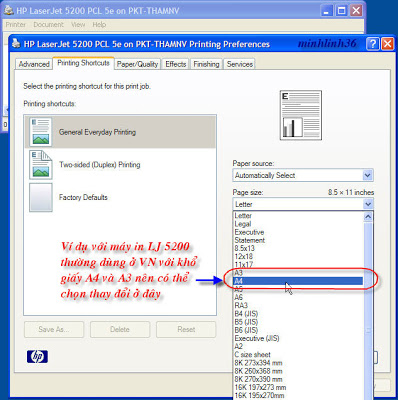The image size is (398, 400).
Task: Select the General Everyday Printing shortcut icon
Action: tap(40, 132)
